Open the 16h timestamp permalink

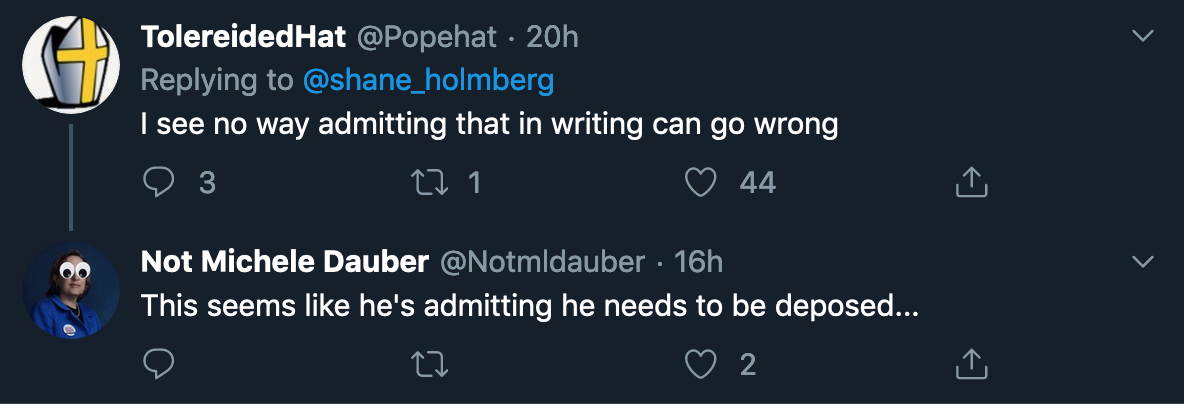(x=698, y=262)
